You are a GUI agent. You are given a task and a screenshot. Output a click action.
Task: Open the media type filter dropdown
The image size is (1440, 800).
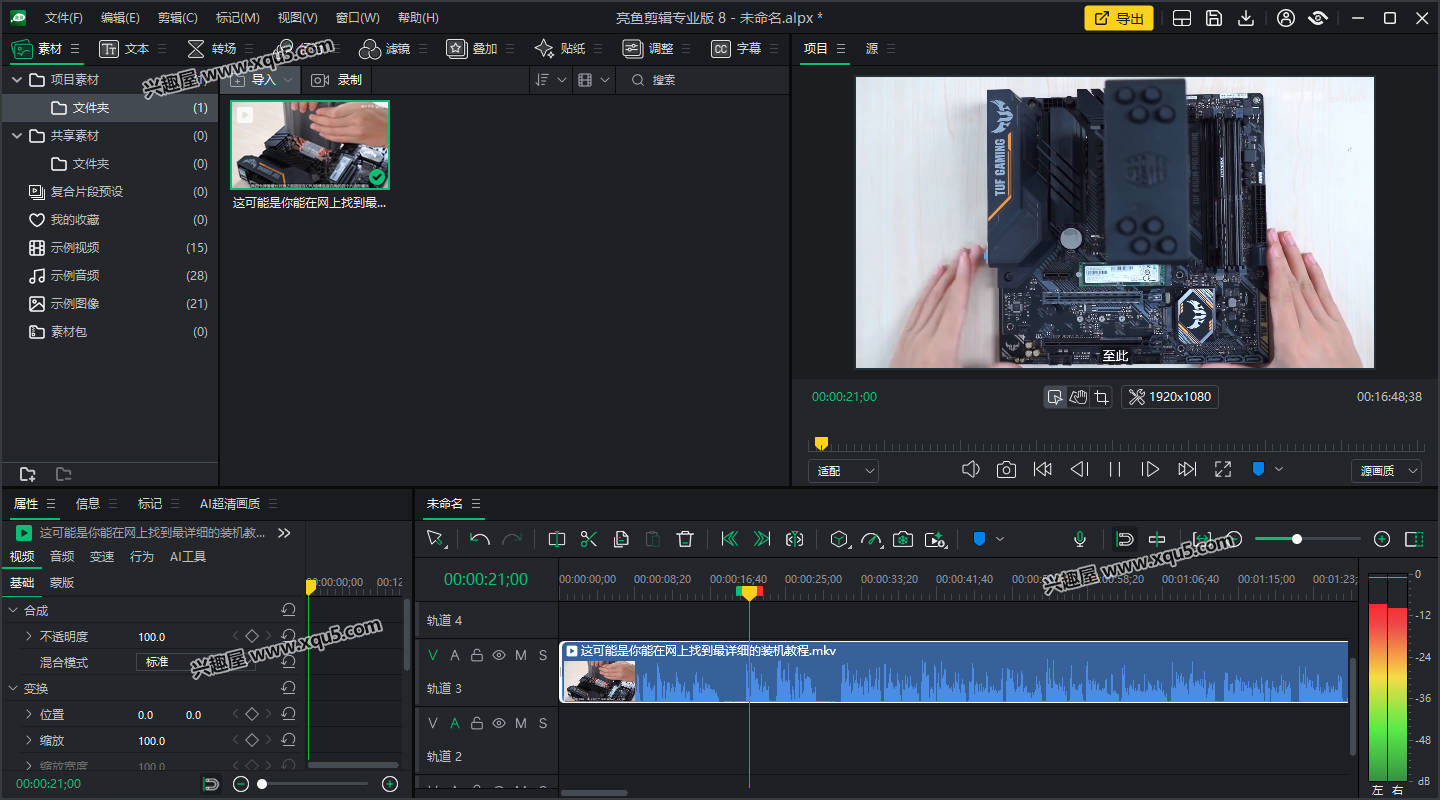[594, 79]
